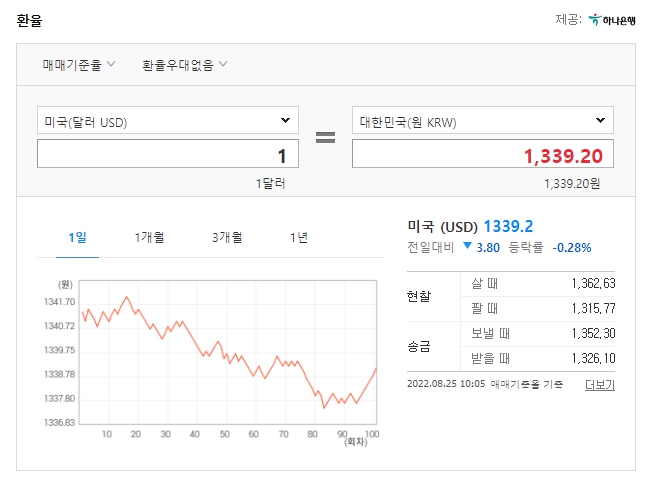
Task: Click the -0.28% change rate
Action: click(x=571, y=248)
